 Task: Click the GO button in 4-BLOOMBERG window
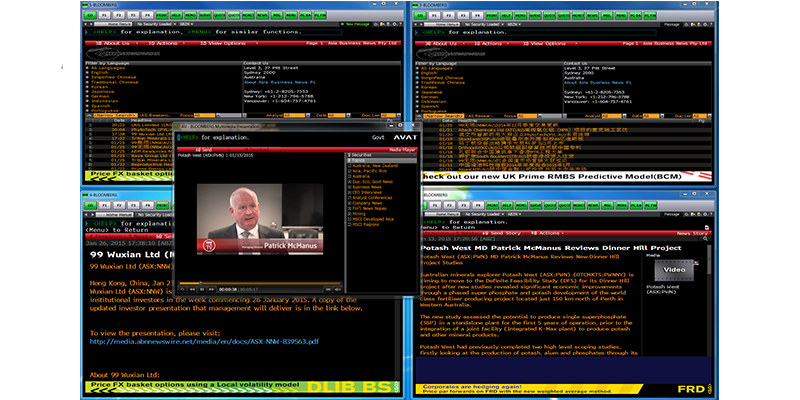coord(90,205)
